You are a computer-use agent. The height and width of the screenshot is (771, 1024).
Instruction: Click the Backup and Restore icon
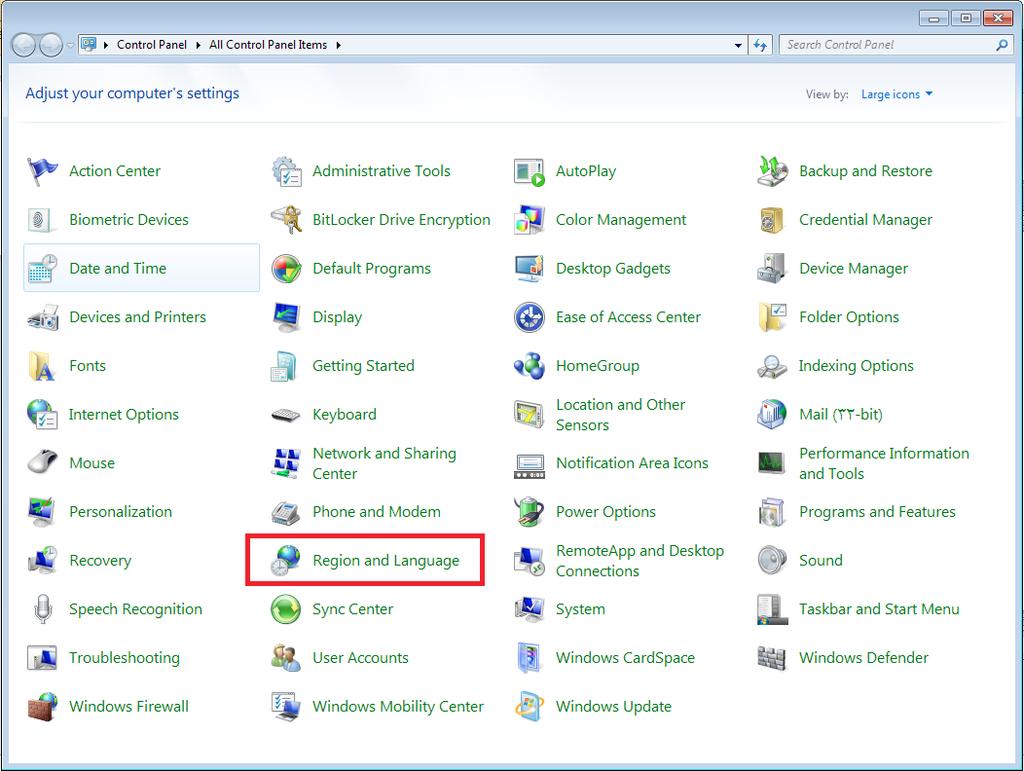pos(773,171)
